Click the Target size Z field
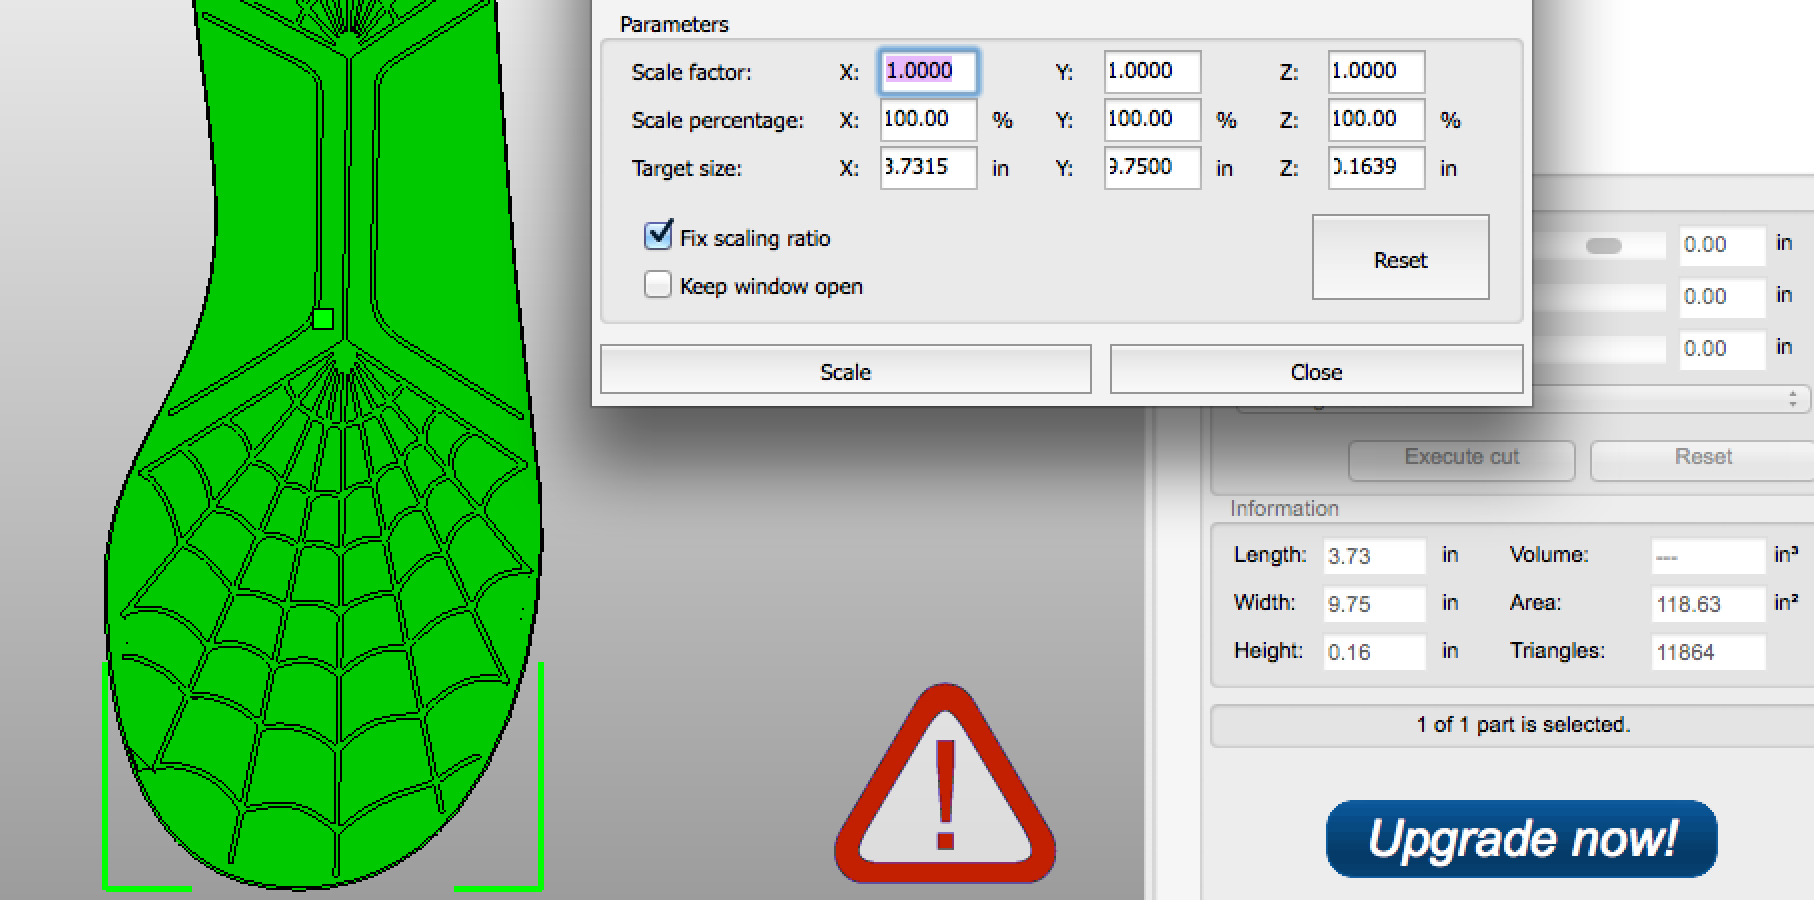Screen dimensions: 1814x900 pos(1376,167)
